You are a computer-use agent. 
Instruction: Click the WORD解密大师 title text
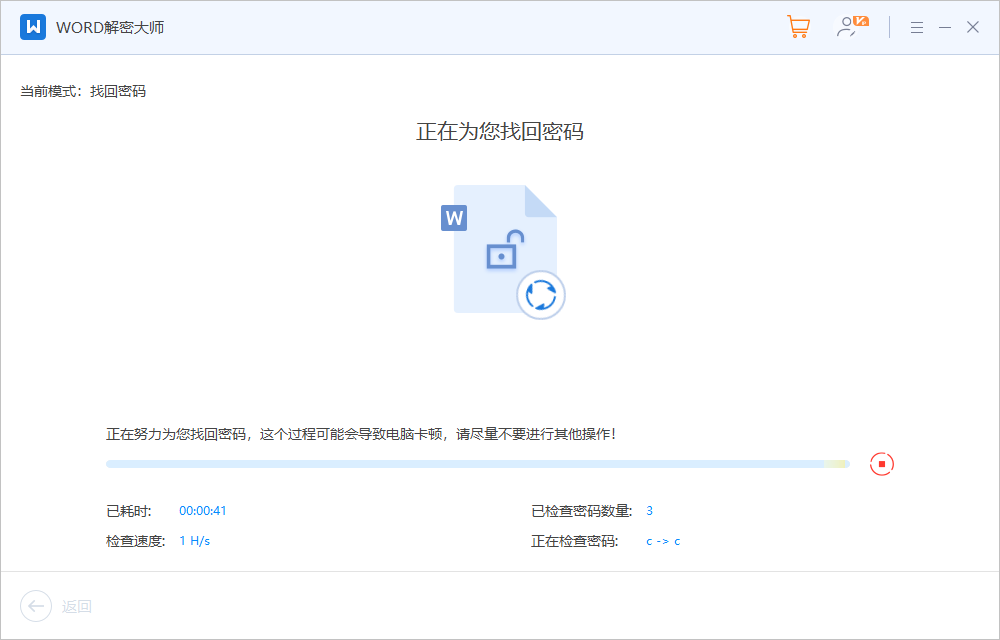click(x=110, y=28)
